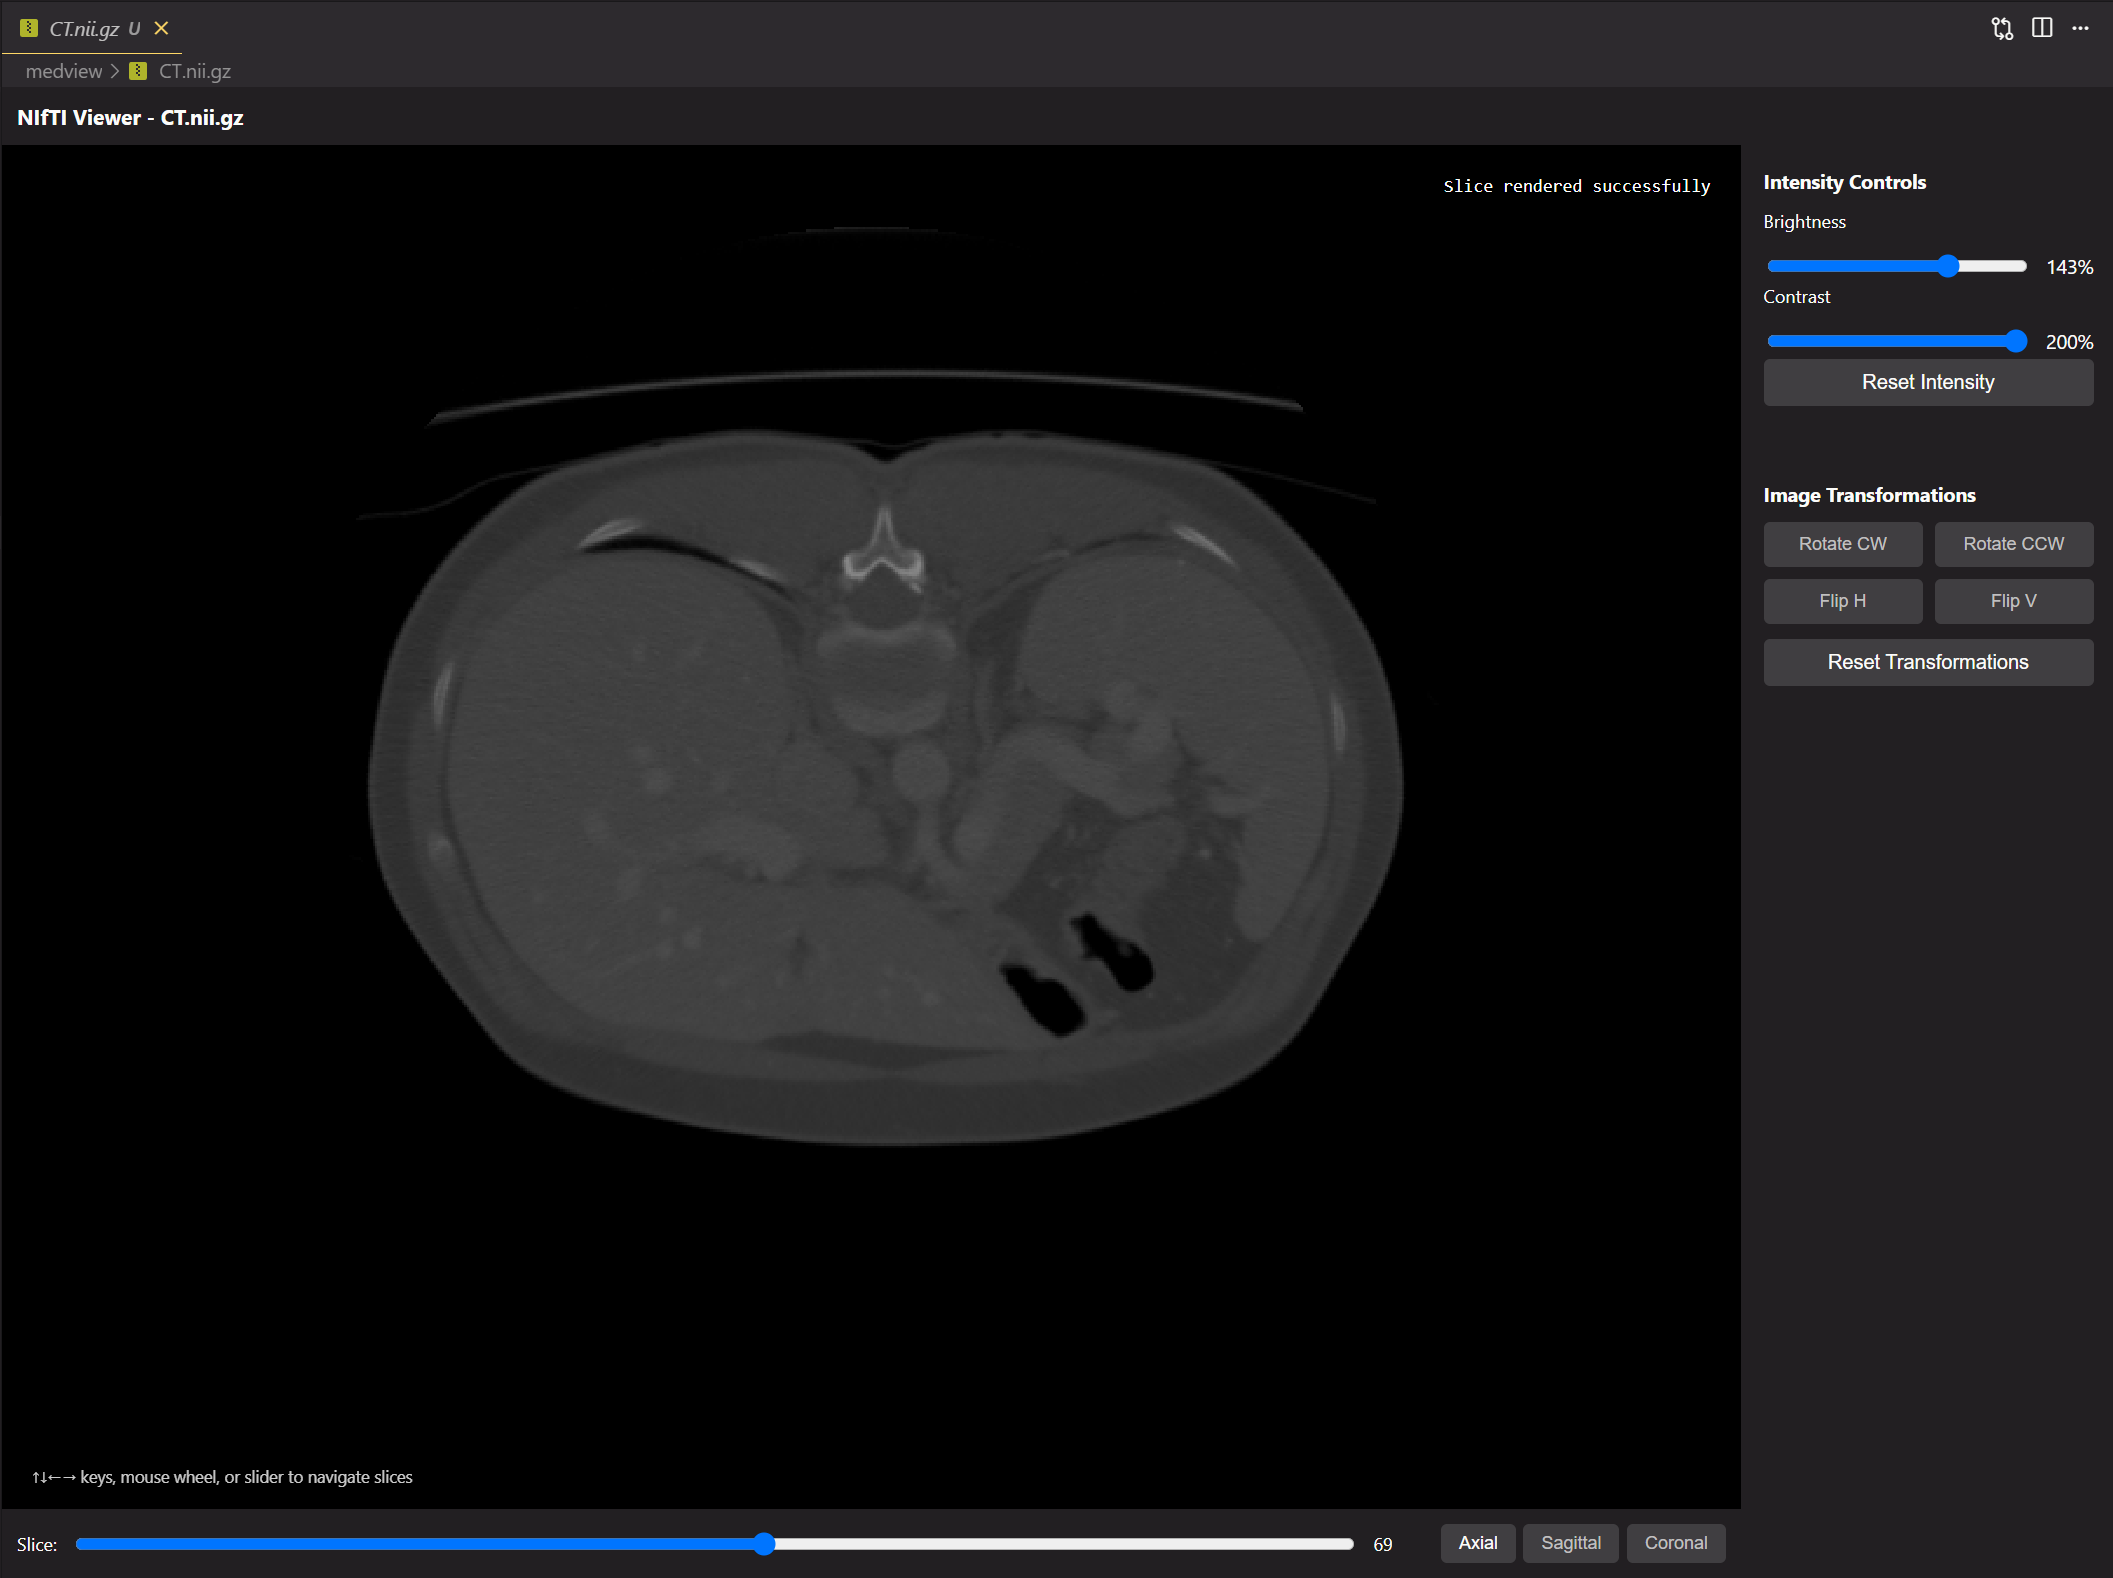The width and height of the screenshot is (2113, 1578).
Task: Click the Reset Intensity button
Action: point(1928,382)
